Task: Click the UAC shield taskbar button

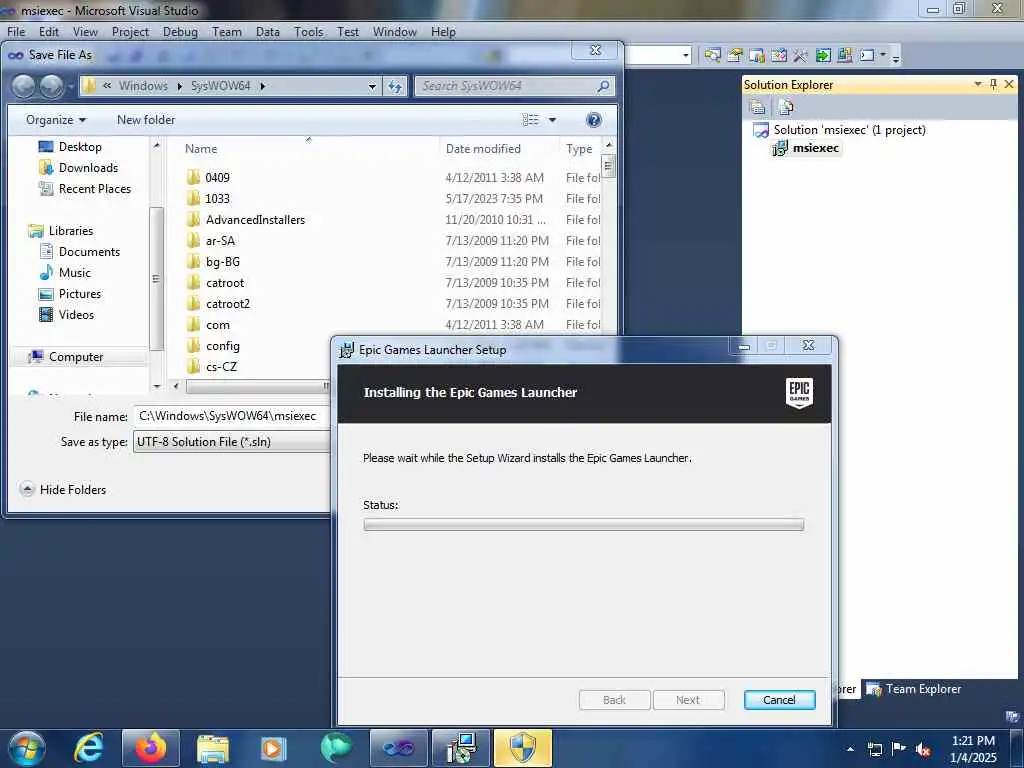Action: [522, 748]
